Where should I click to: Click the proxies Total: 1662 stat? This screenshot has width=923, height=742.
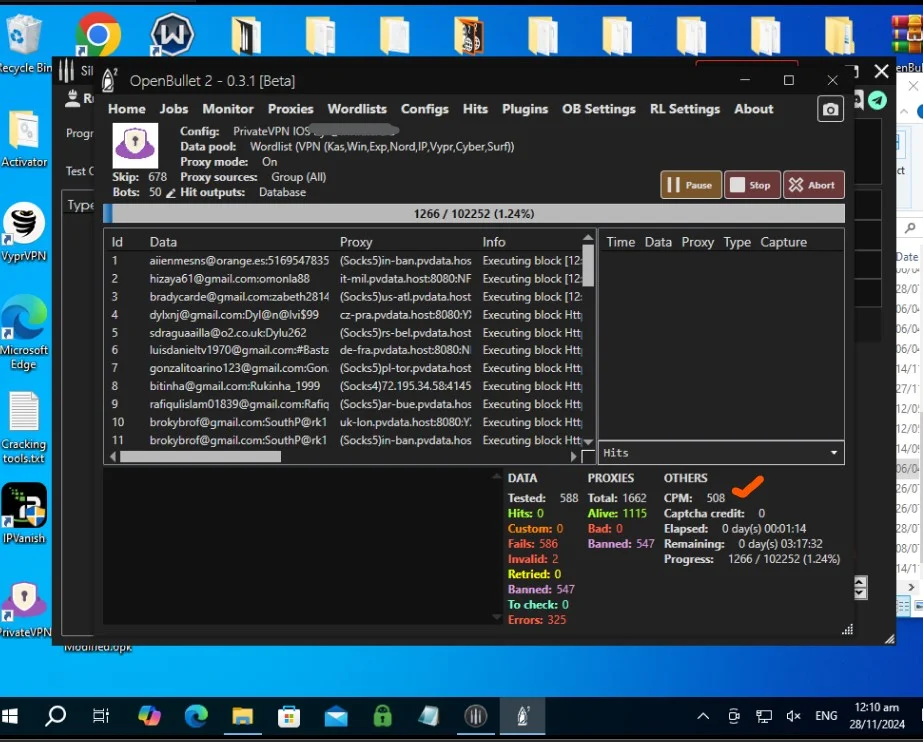617,498
